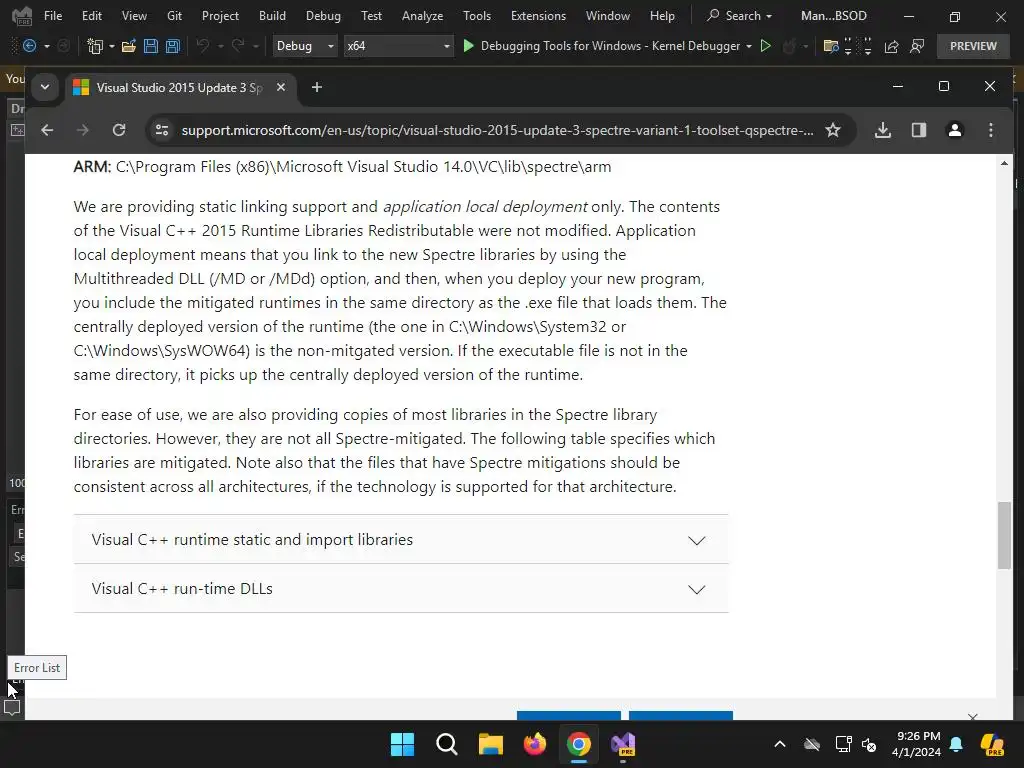Click the Send Feedback person icon

pos(917,46)
